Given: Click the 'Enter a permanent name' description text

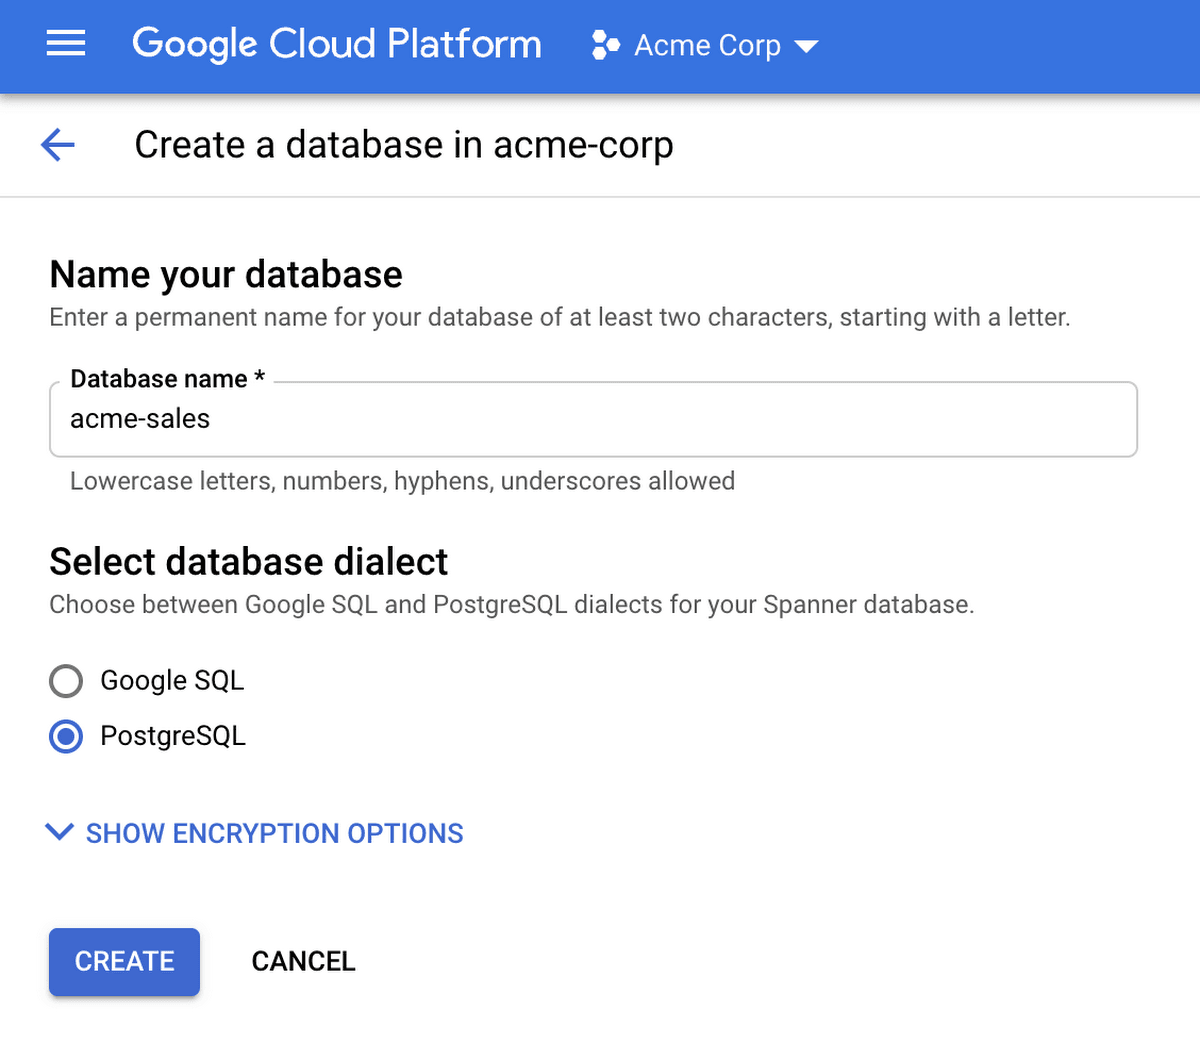Looking at the screenshot, I should pyautogui.click(x=560, y=317).
